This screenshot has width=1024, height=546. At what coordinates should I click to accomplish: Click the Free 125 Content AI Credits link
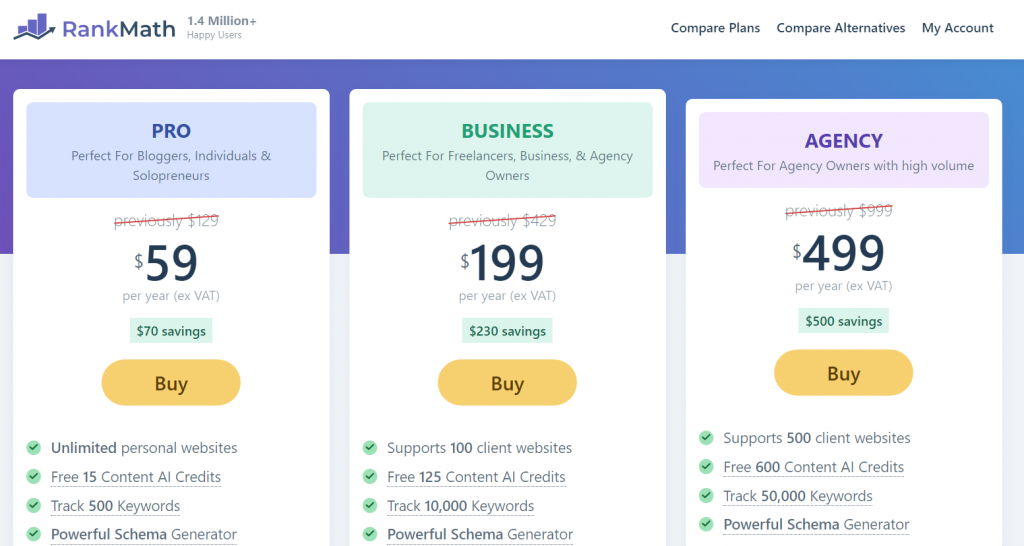click(x=476, y=477)
